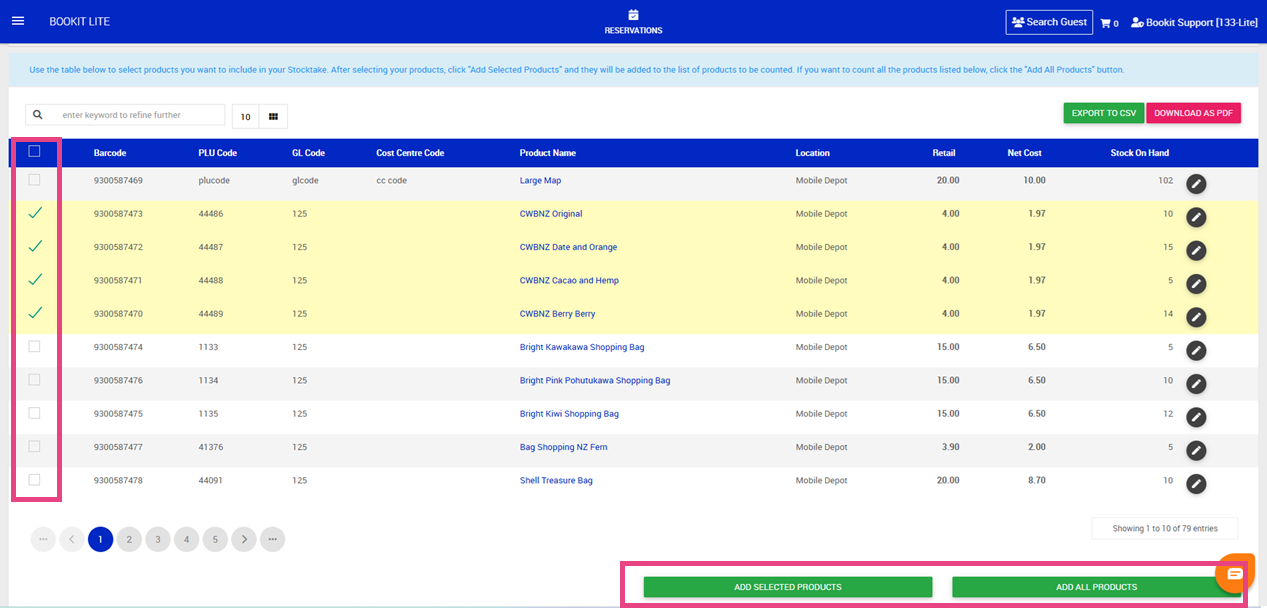The image size is (1267, 608).
Task: Sort by GL Code column
Action: click(x=308, y=153)
